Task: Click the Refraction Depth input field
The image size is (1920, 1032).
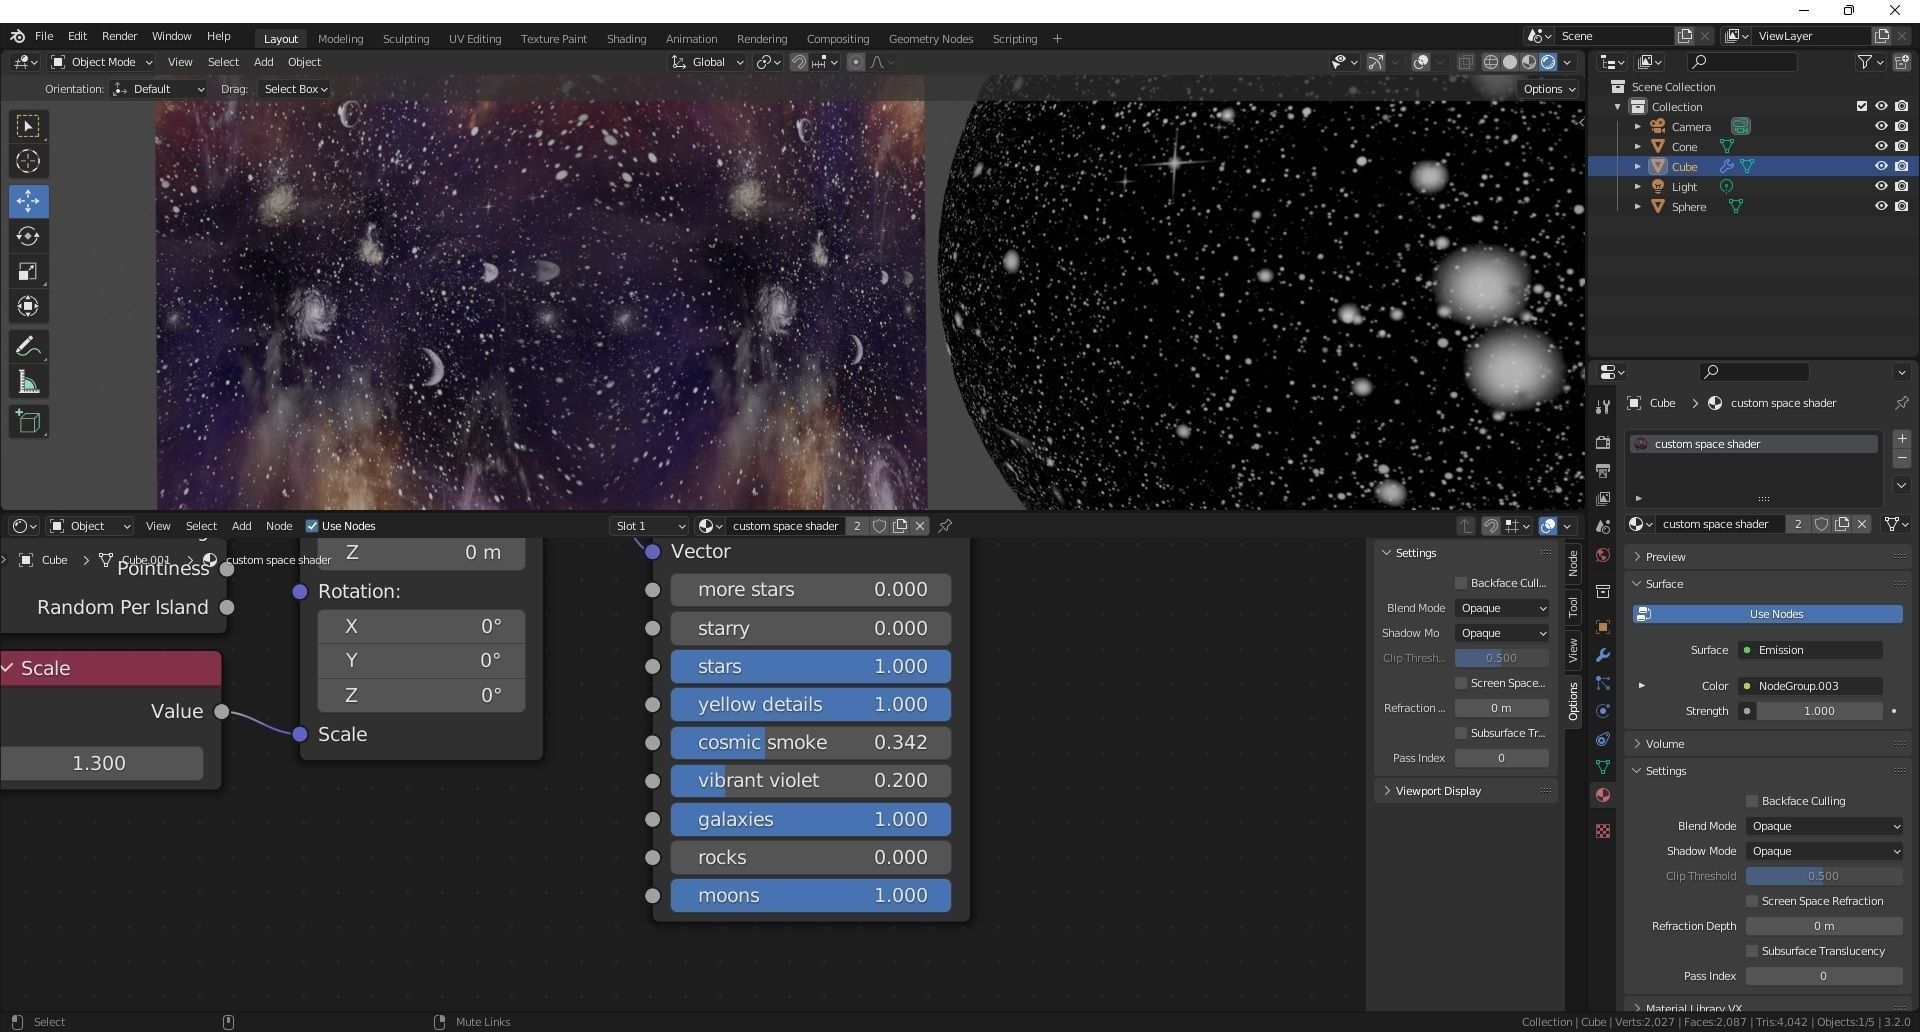Action: click(x=1823, y=926)
